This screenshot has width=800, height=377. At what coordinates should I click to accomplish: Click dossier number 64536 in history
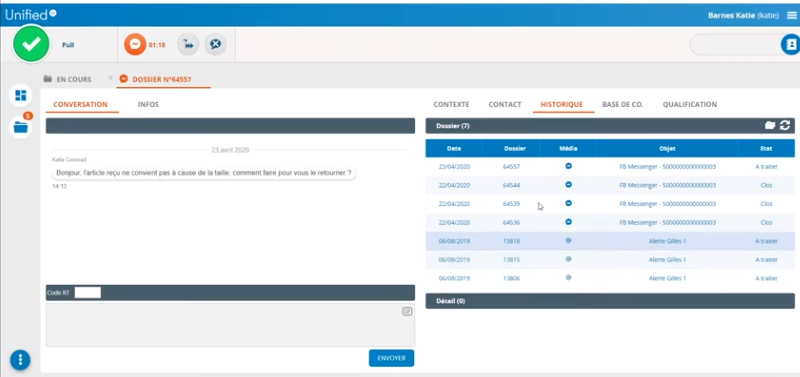pyautogui.click(x=511, y=222)
